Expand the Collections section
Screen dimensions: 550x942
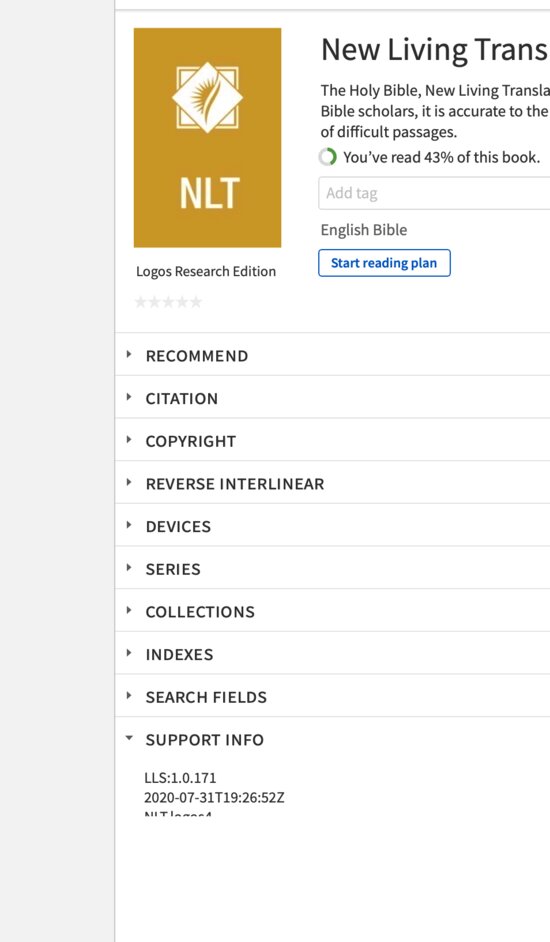click(x=332, y=612)
